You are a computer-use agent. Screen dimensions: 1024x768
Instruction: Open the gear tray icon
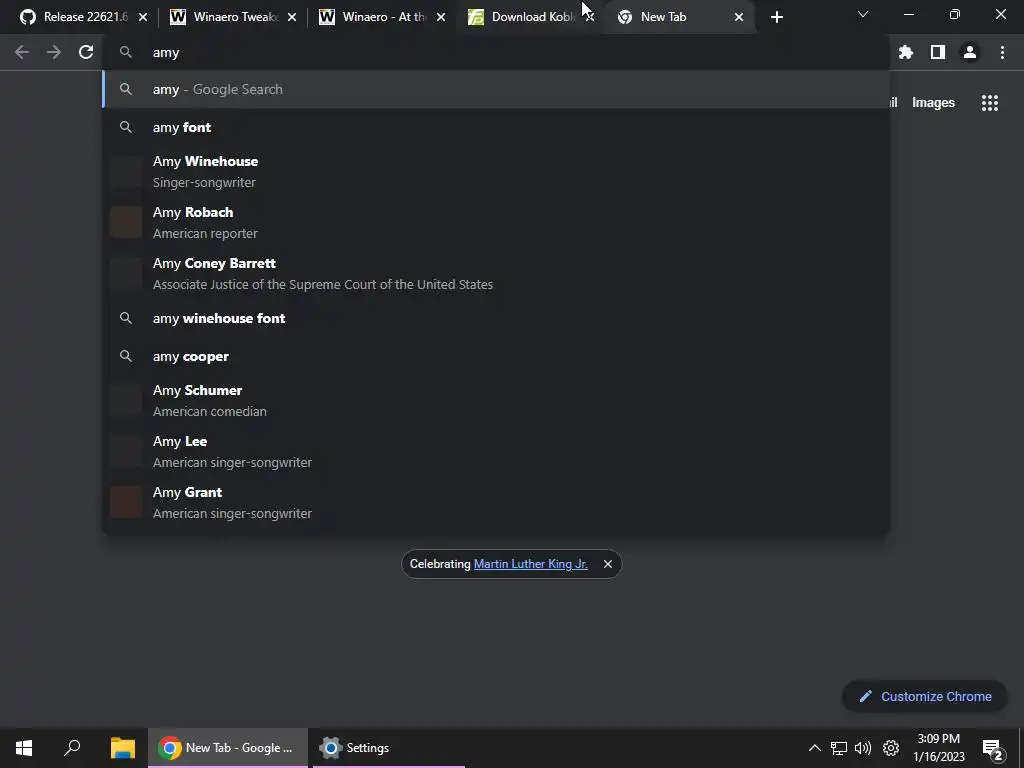pyautogui.click(x=891, y=748)
